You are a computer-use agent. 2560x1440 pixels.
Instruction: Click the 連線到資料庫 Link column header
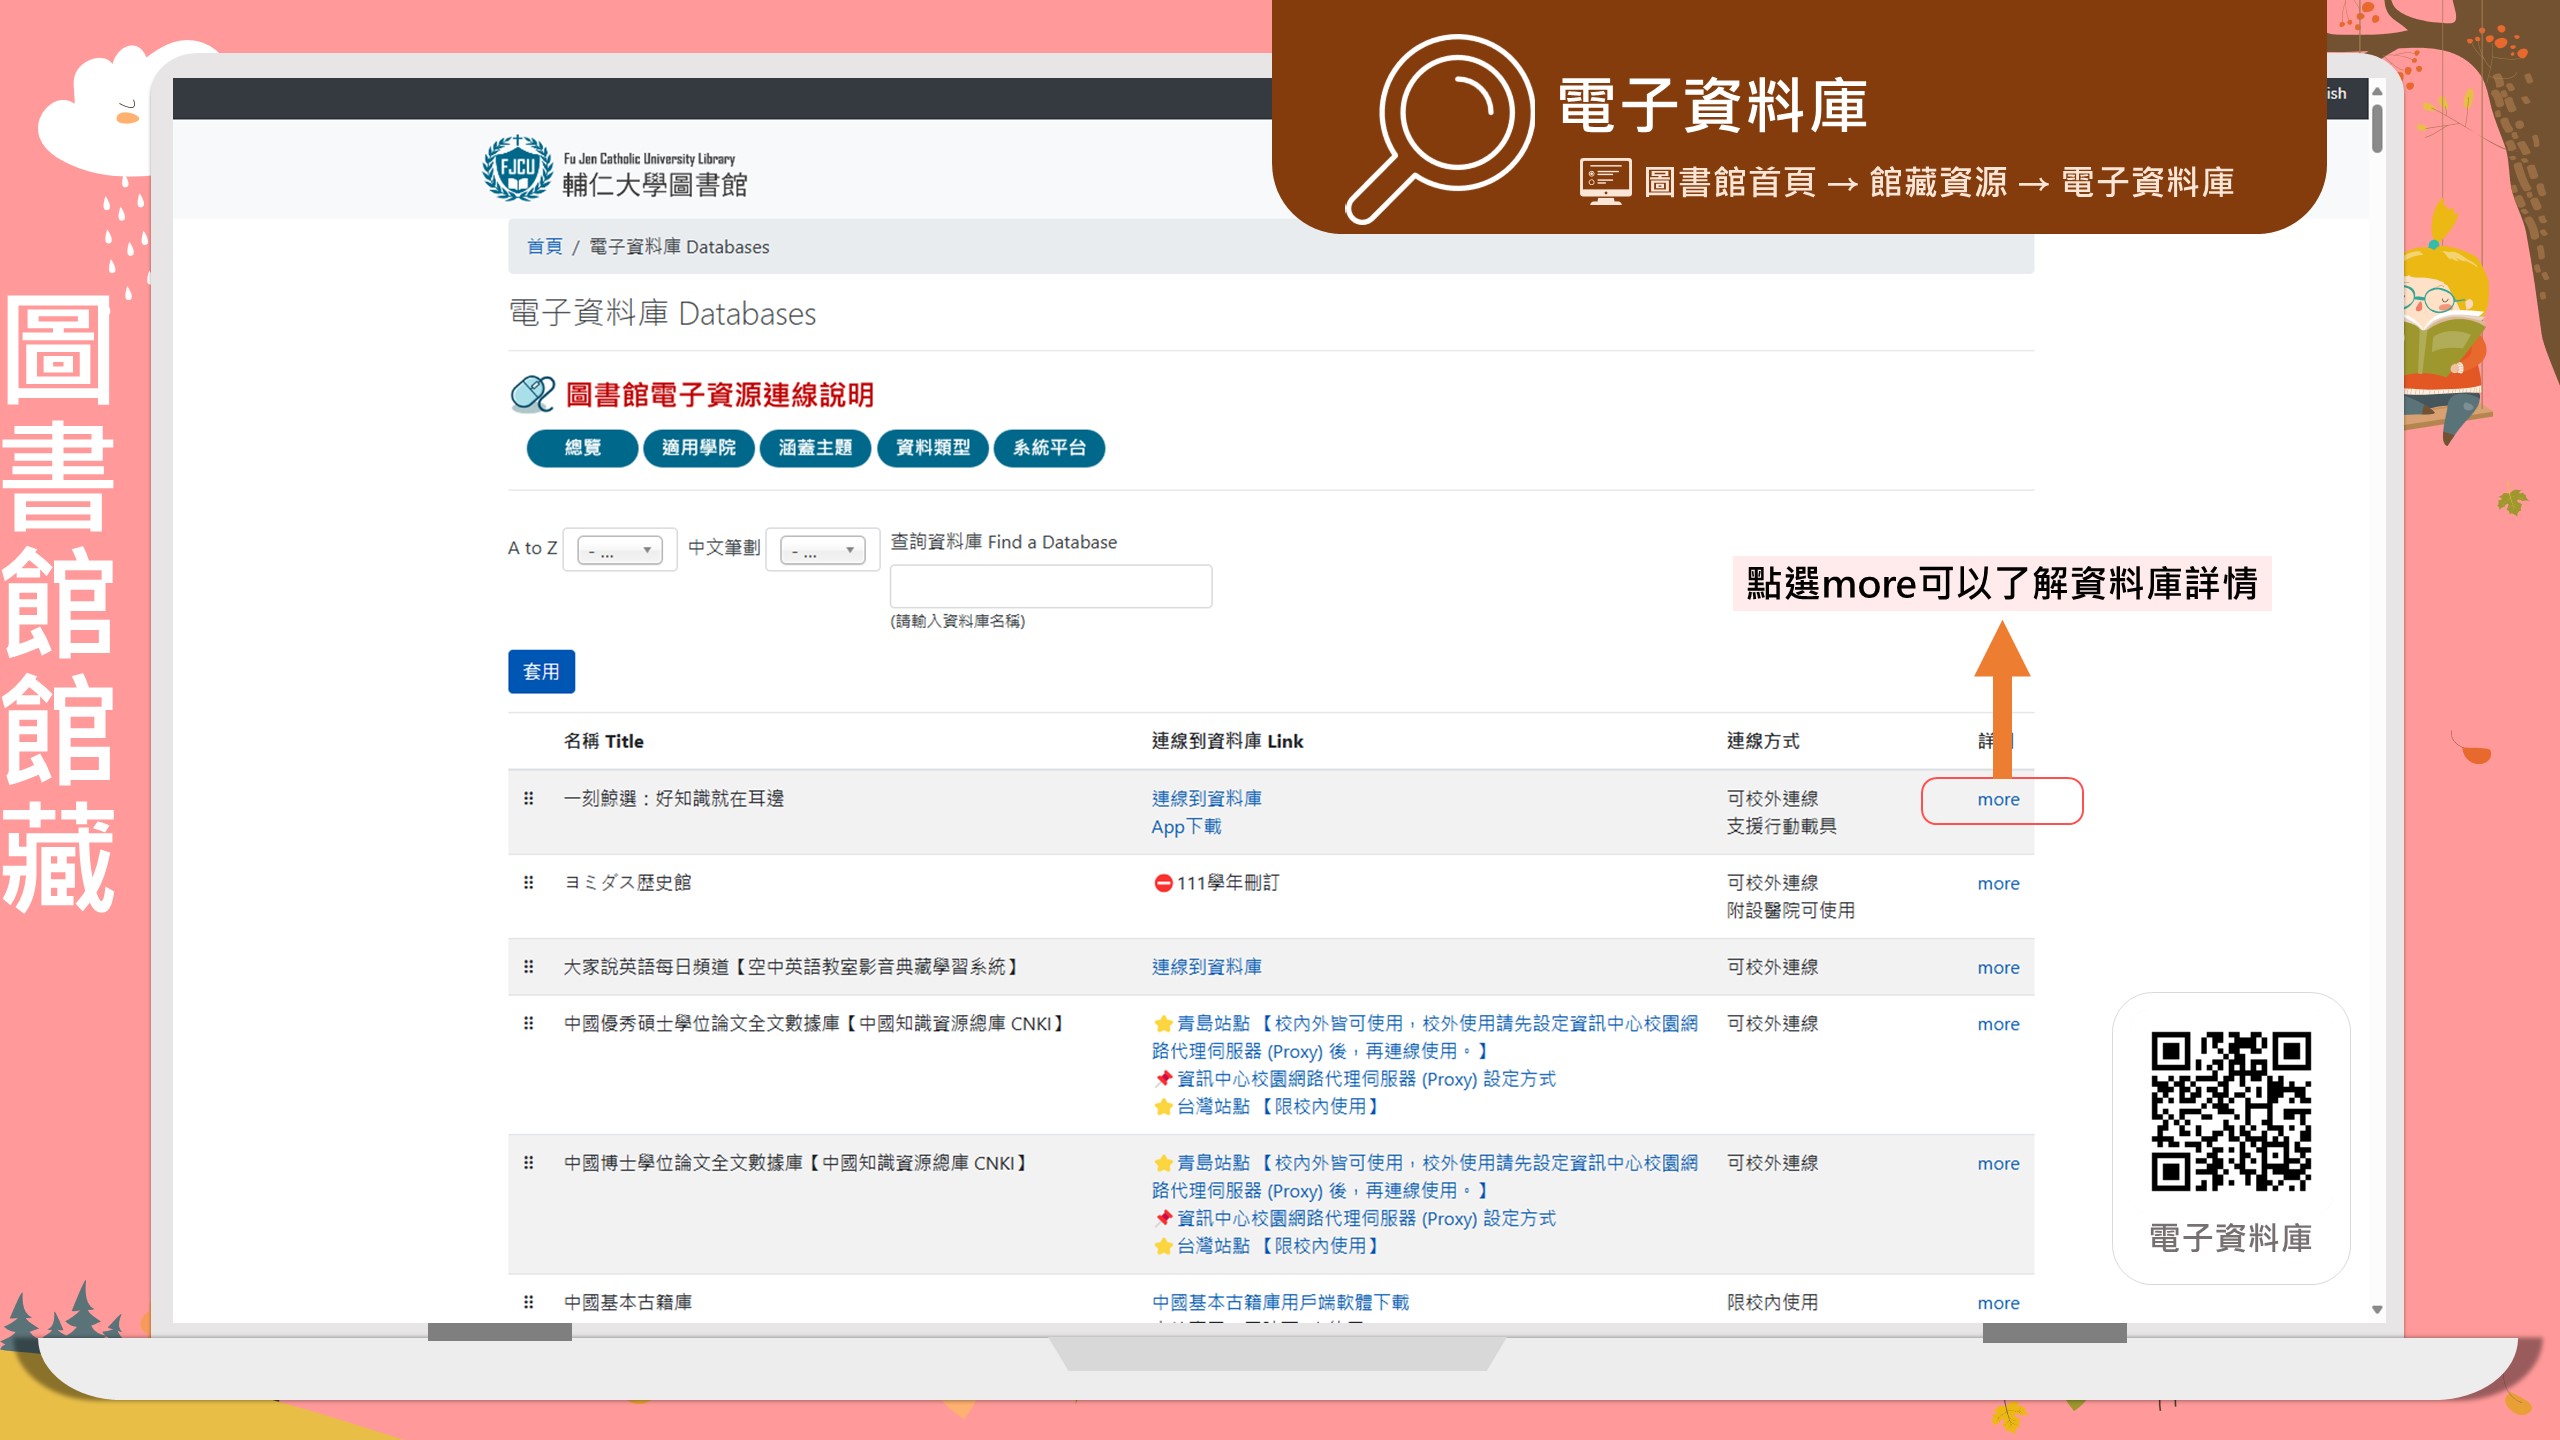(x=1227, y=741)
